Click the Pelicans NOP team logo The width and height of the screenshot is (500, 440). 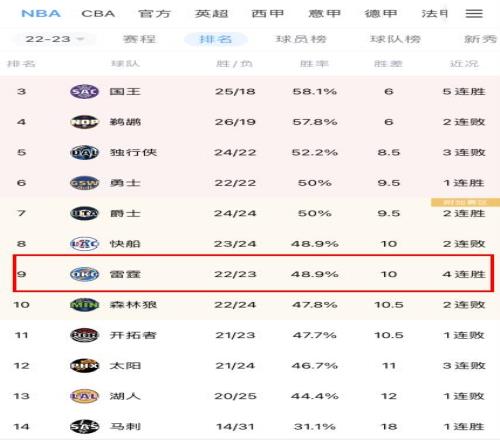pyautogui.click(x=85, y=122)
